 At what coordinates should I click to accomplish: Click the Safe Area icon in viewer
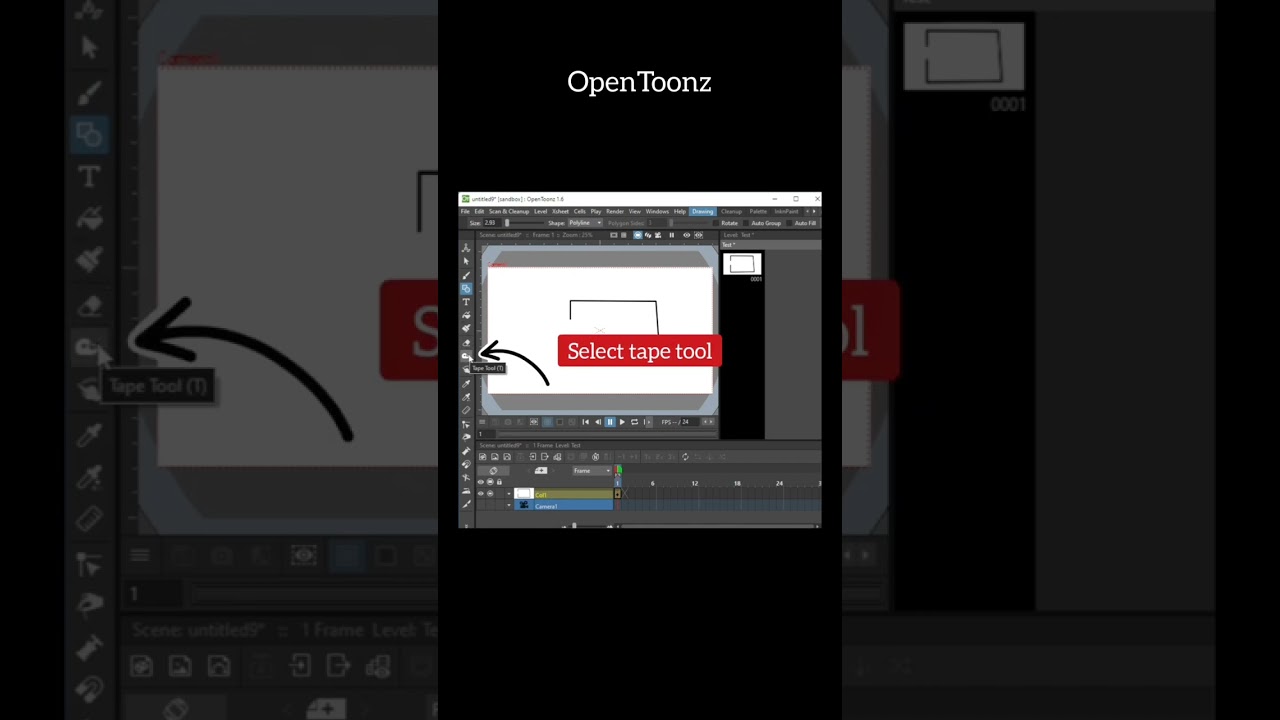pyautogui.click(x=613, y=235)
